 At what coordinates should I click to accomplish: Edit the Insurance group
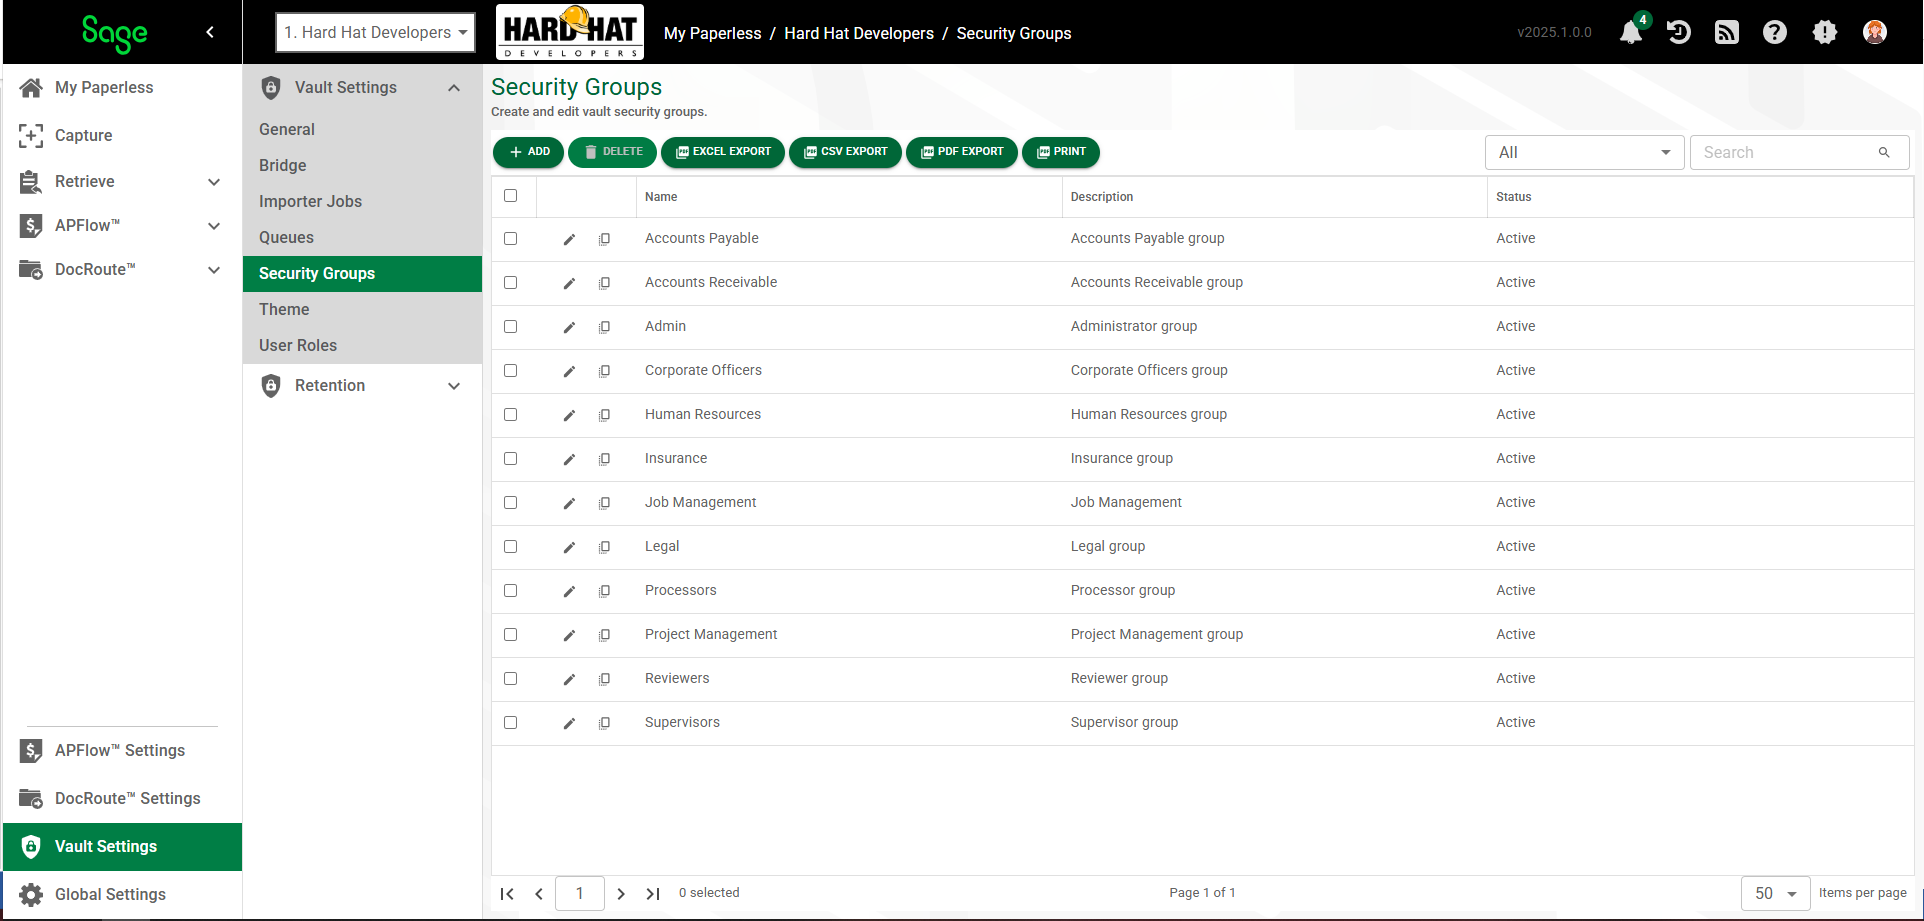(x=569, y=459)
